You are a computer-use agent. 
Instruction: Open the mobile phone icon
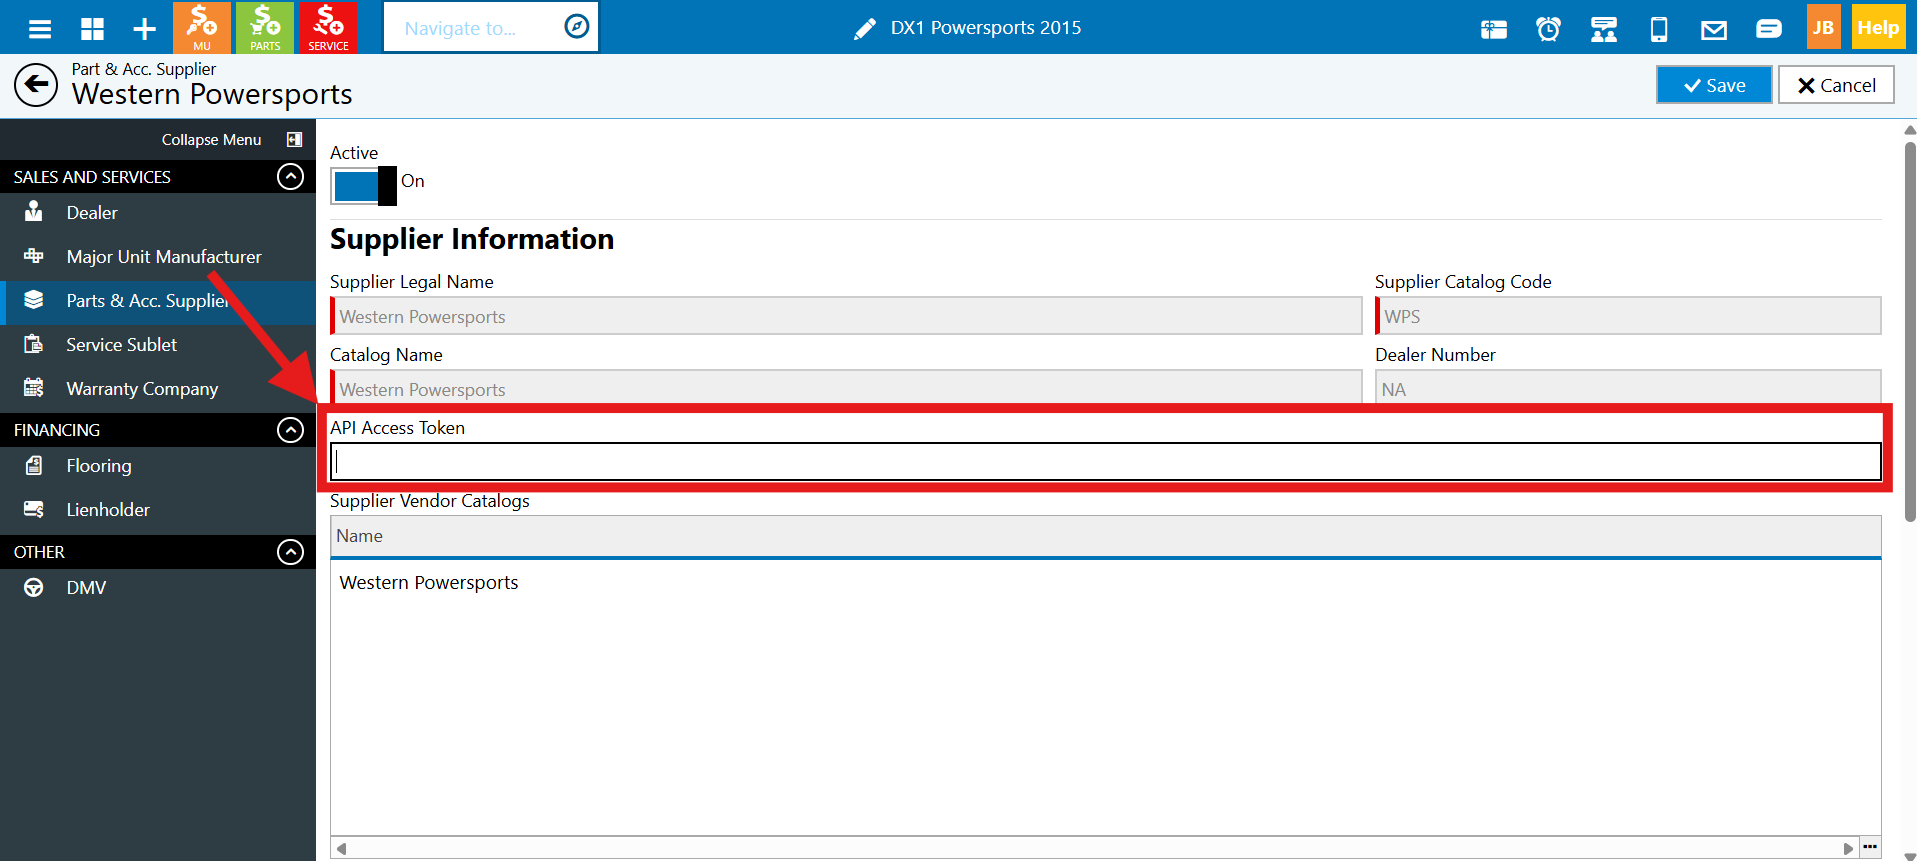pyautogui.click(x=1659, y=29)
